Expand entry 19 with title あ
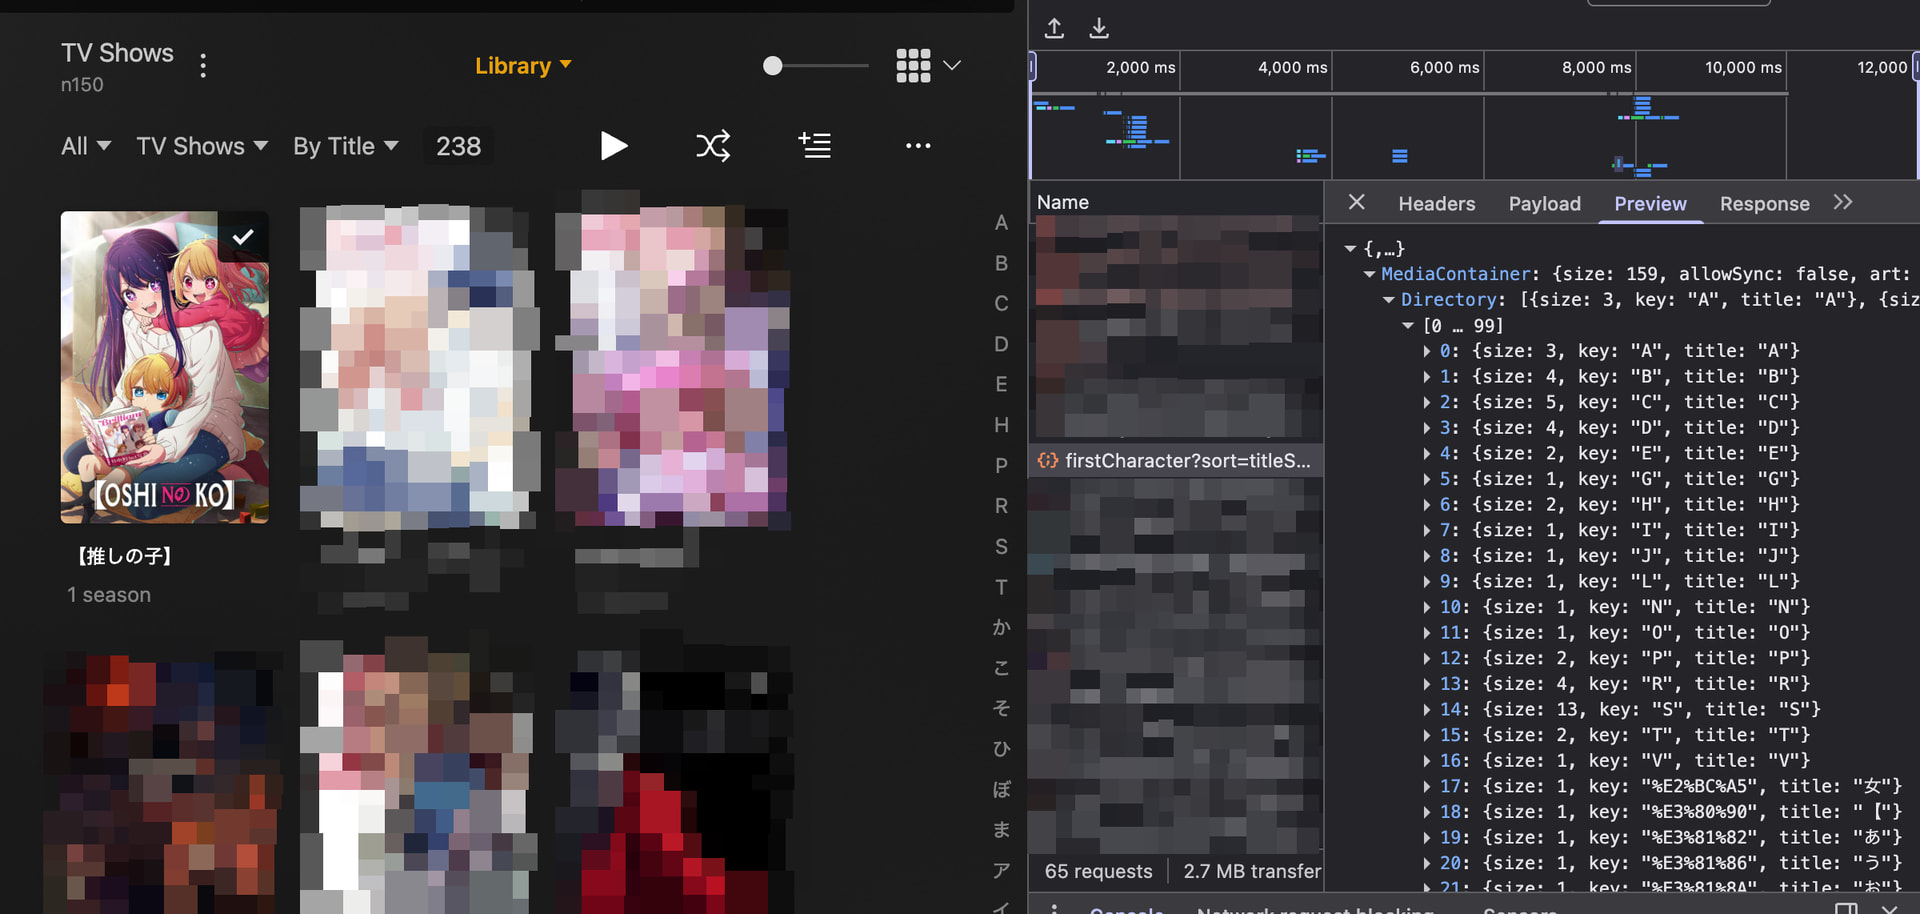1920x914 pixels. 1427,838
